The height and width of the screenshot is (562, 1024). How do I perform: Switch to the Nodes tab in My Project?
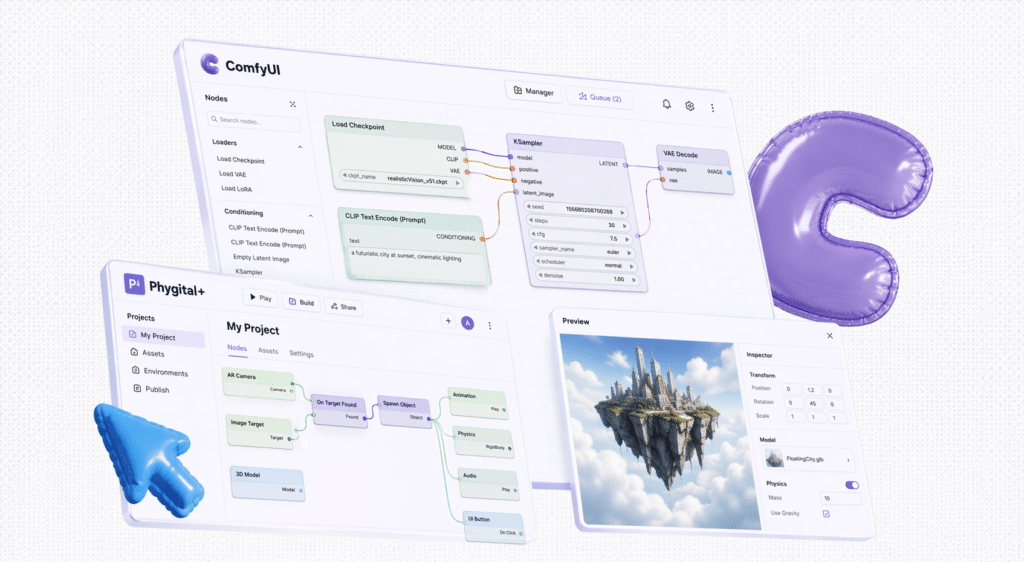[237, 348]
